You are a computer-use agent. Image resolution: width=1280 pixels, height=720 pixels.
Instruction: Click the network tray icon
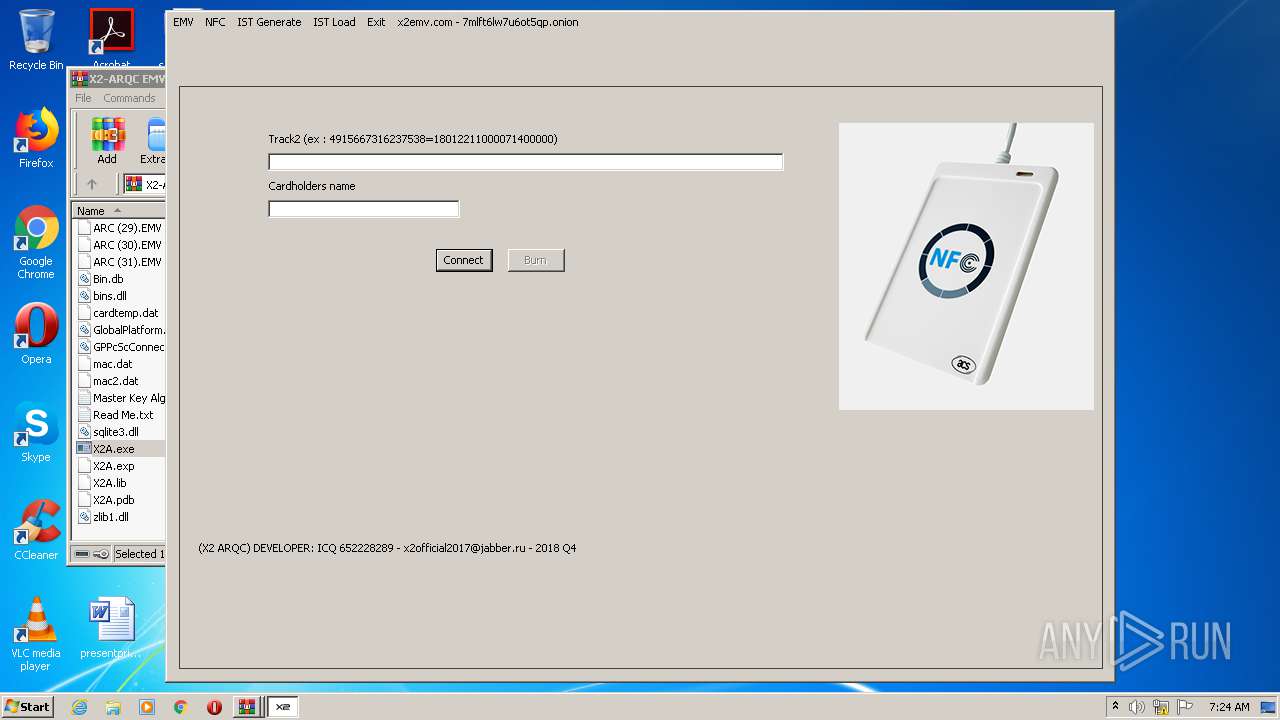click(1161, 707)
